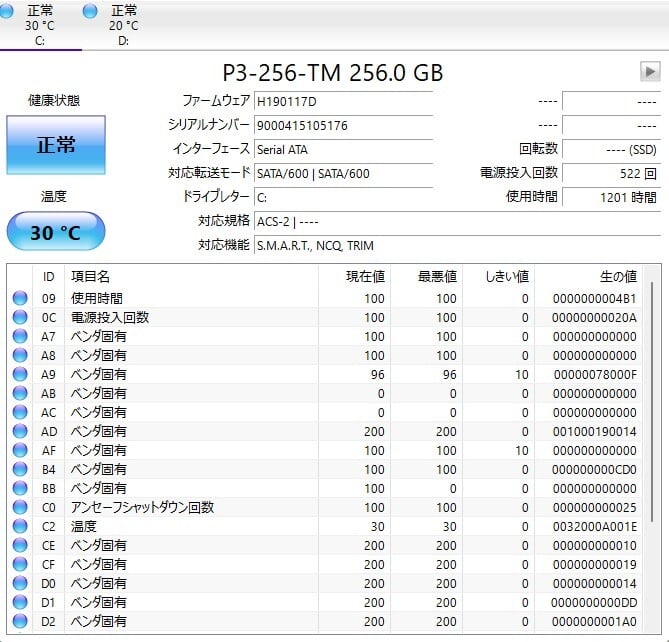Click the next disk arrow button
669x642 pixels.
coord(650,72)
